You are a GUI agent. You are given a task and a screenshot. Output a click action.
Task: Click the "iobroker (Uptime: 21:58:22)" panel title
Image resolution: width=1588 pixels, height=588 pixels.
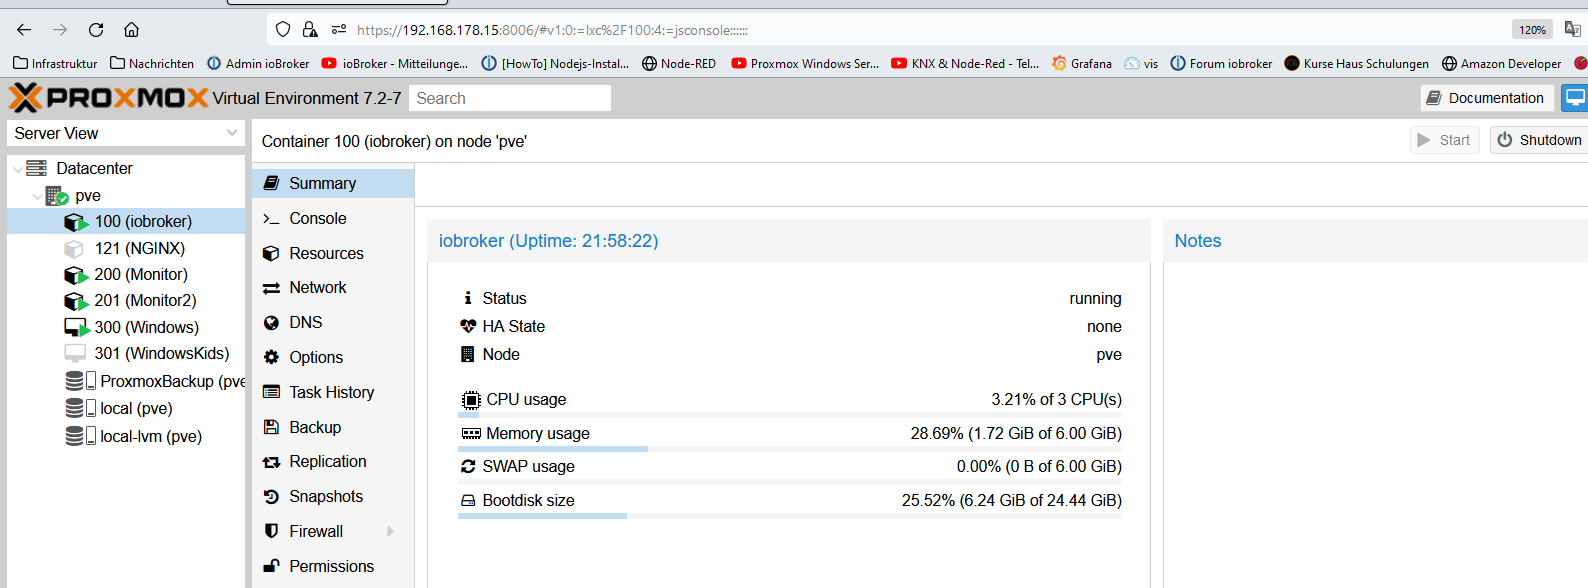pos(548,241)
